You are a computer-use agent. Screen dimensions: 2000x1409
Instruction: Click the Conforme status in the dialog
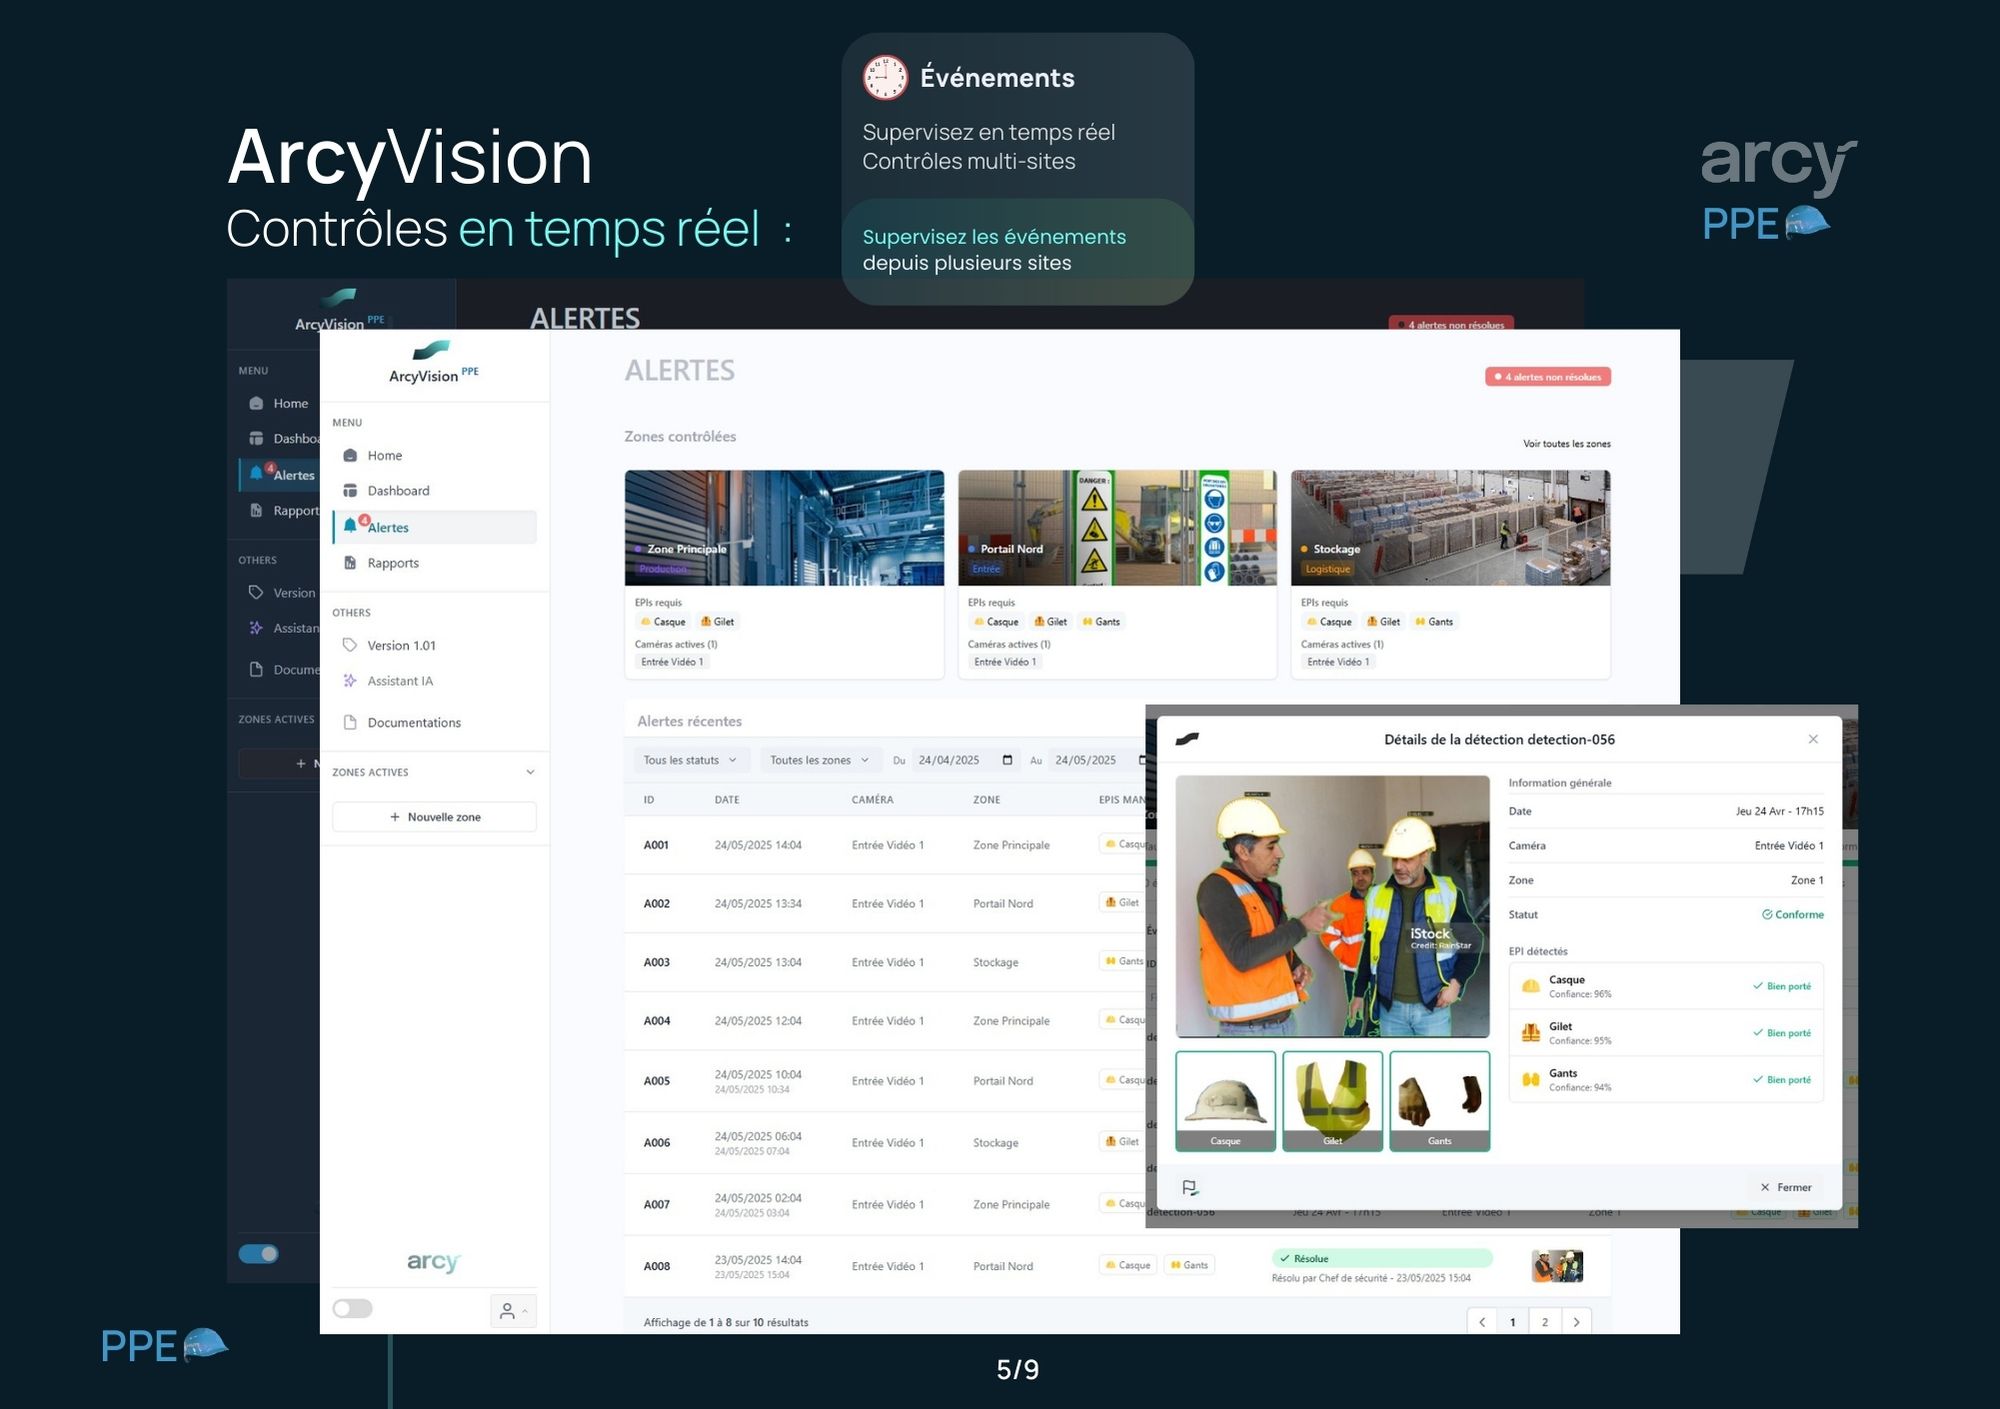(1793, 914)
